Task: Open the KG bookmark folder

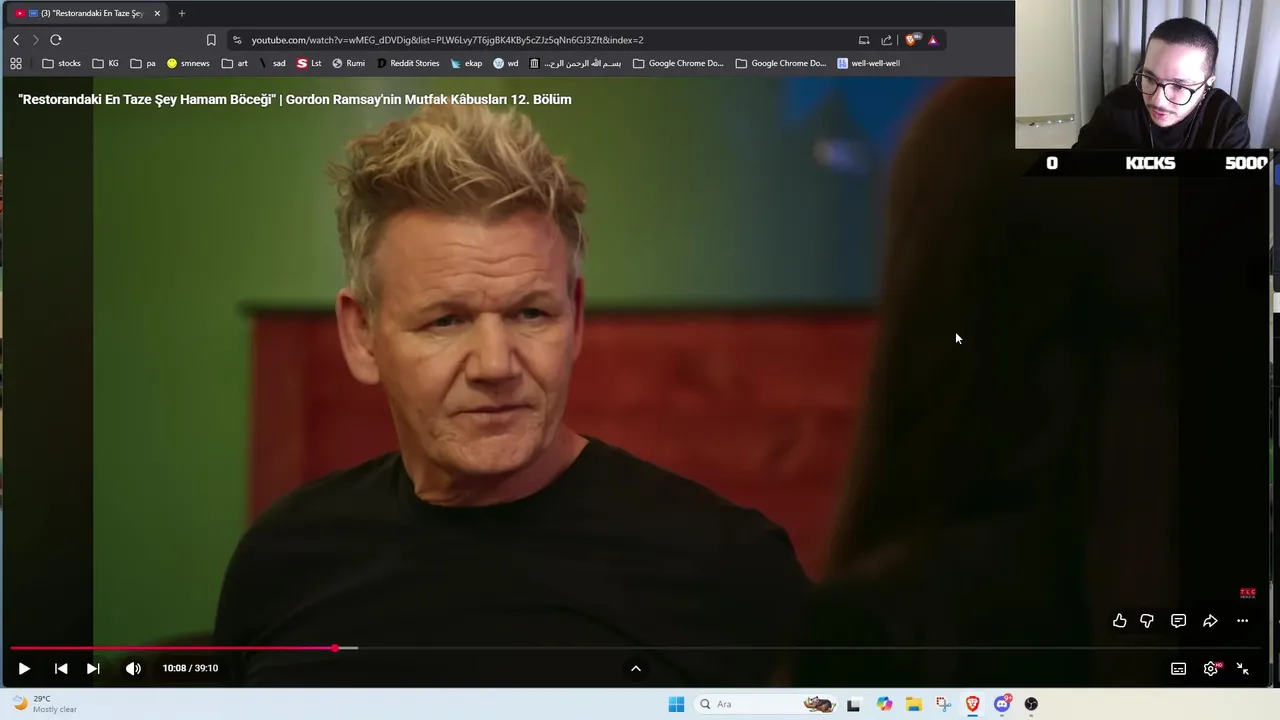Action: point(105,63)
